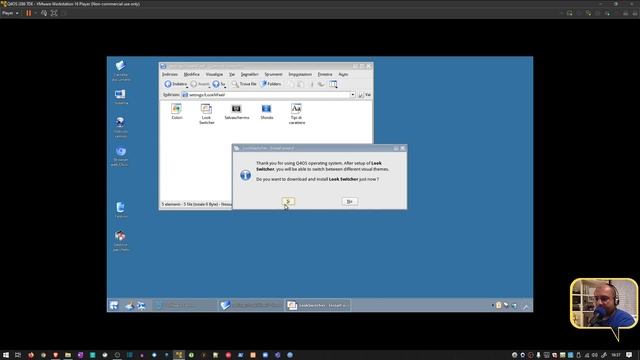Open the Cartella documenti desktop icon
The image size is (640, 360).
tap(120, 70)
